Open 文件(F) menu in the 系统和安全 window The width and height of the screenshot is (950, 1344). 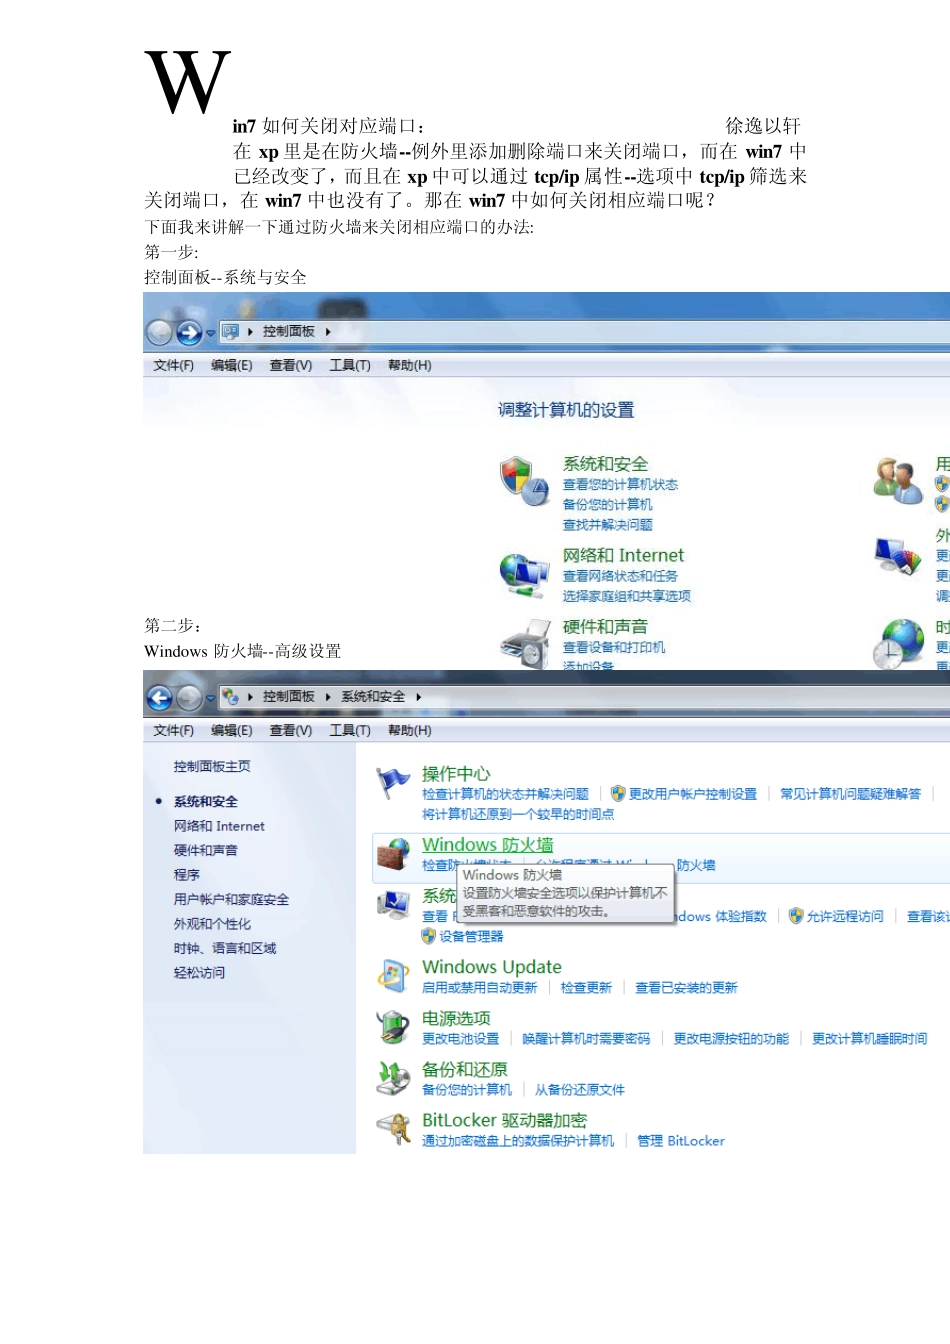[x=174, y=731]
